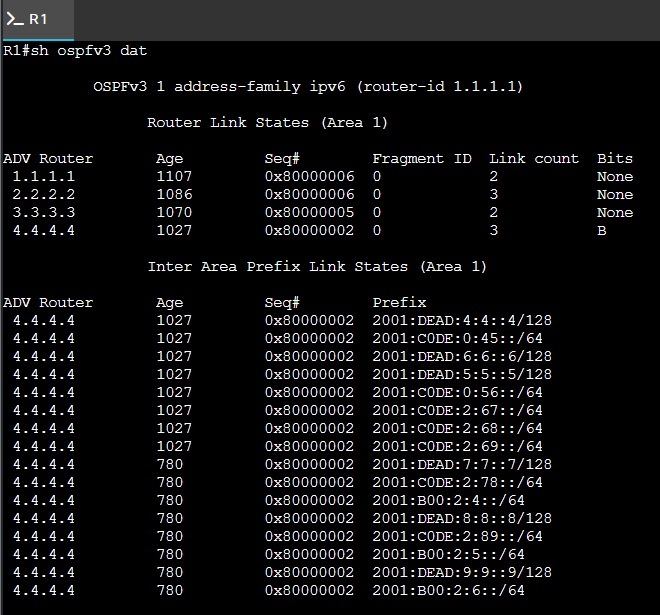
Task: Click prefix 2001:B00:2:6::/64
Action: click(x=448, y=591)
